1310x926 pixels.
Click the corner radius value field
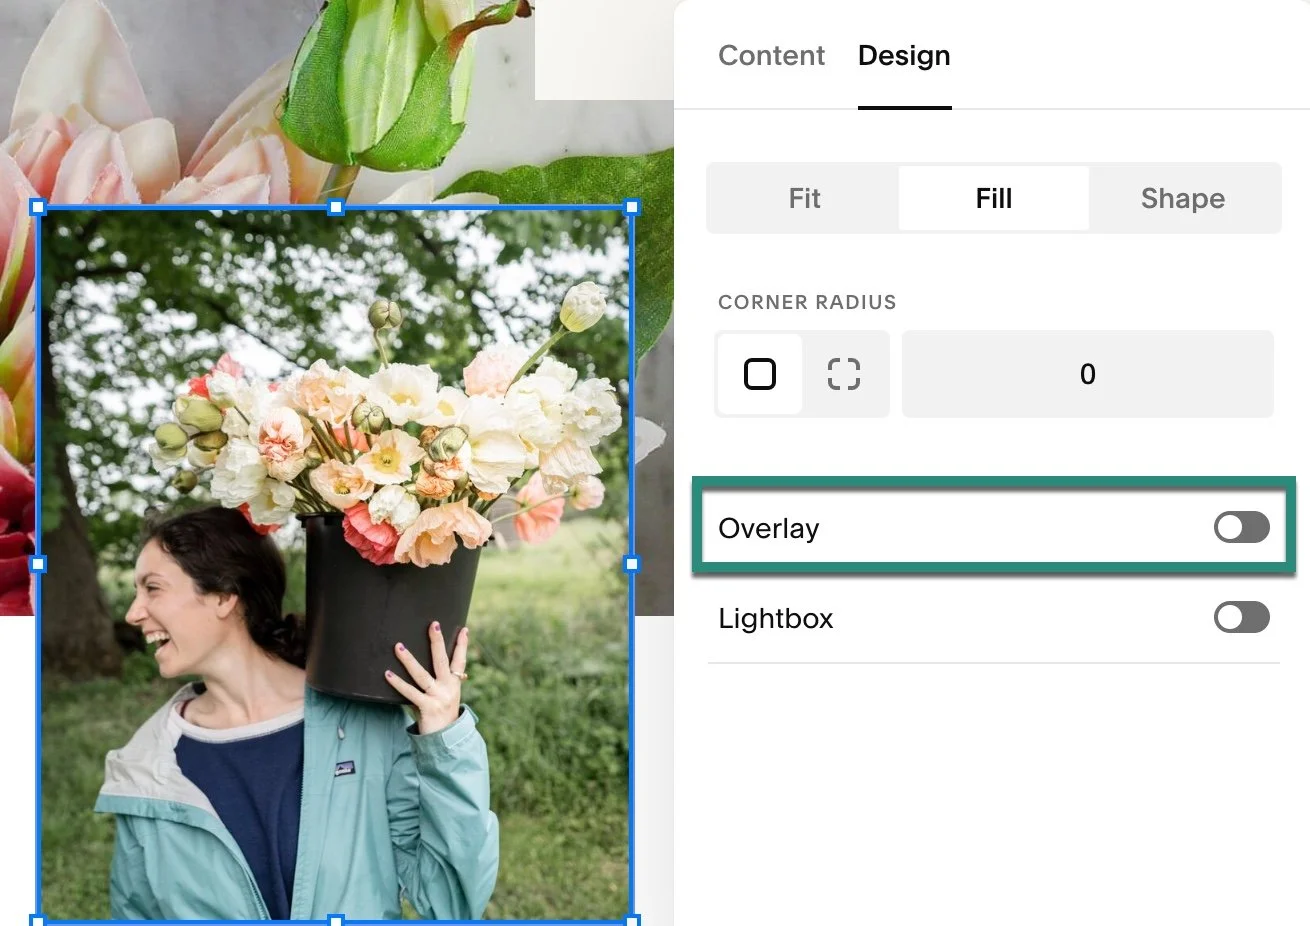click(1088, 374)
